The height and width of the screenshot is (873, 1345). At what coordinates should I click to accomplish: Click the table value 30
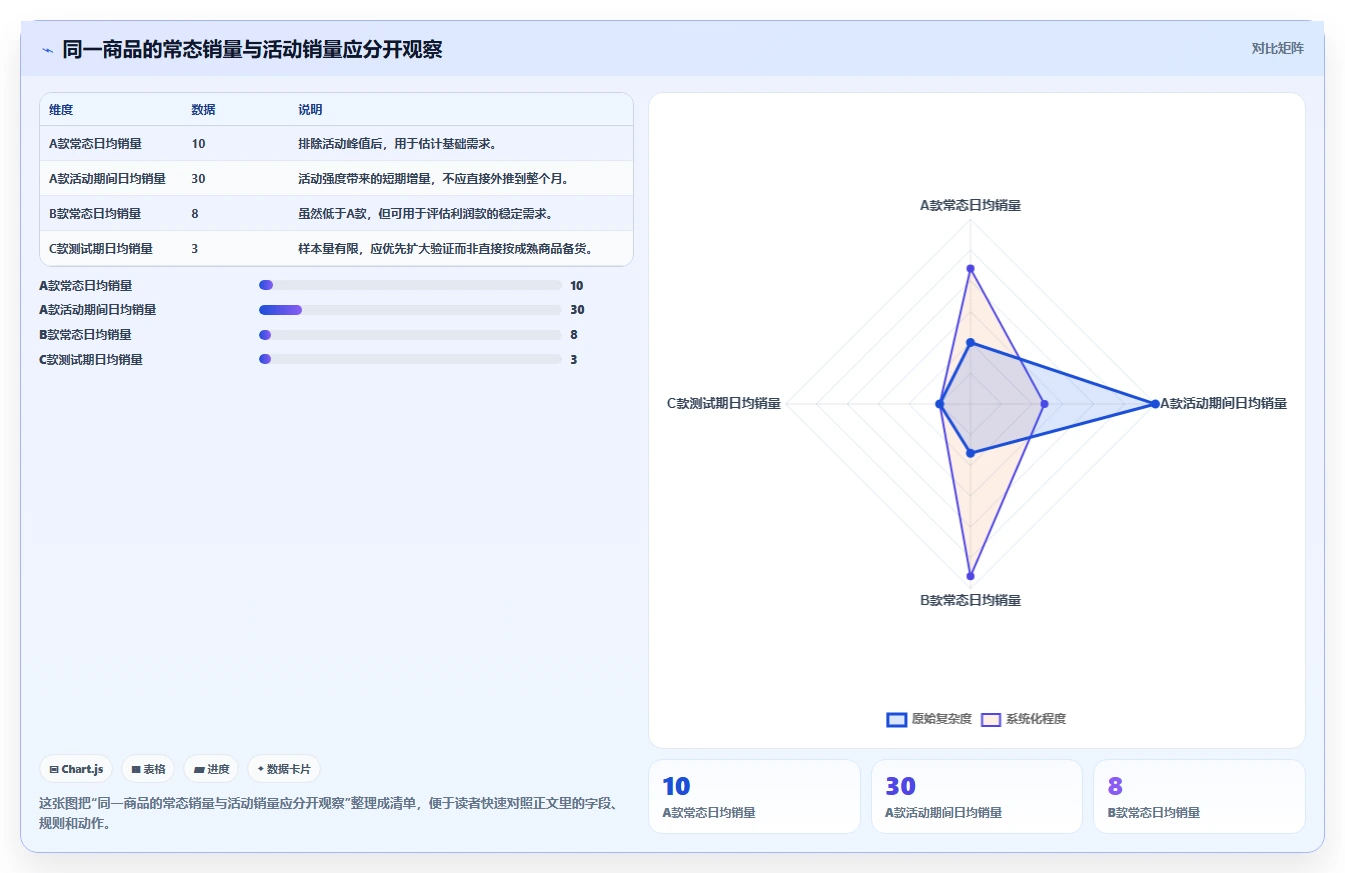coord(198,179)
